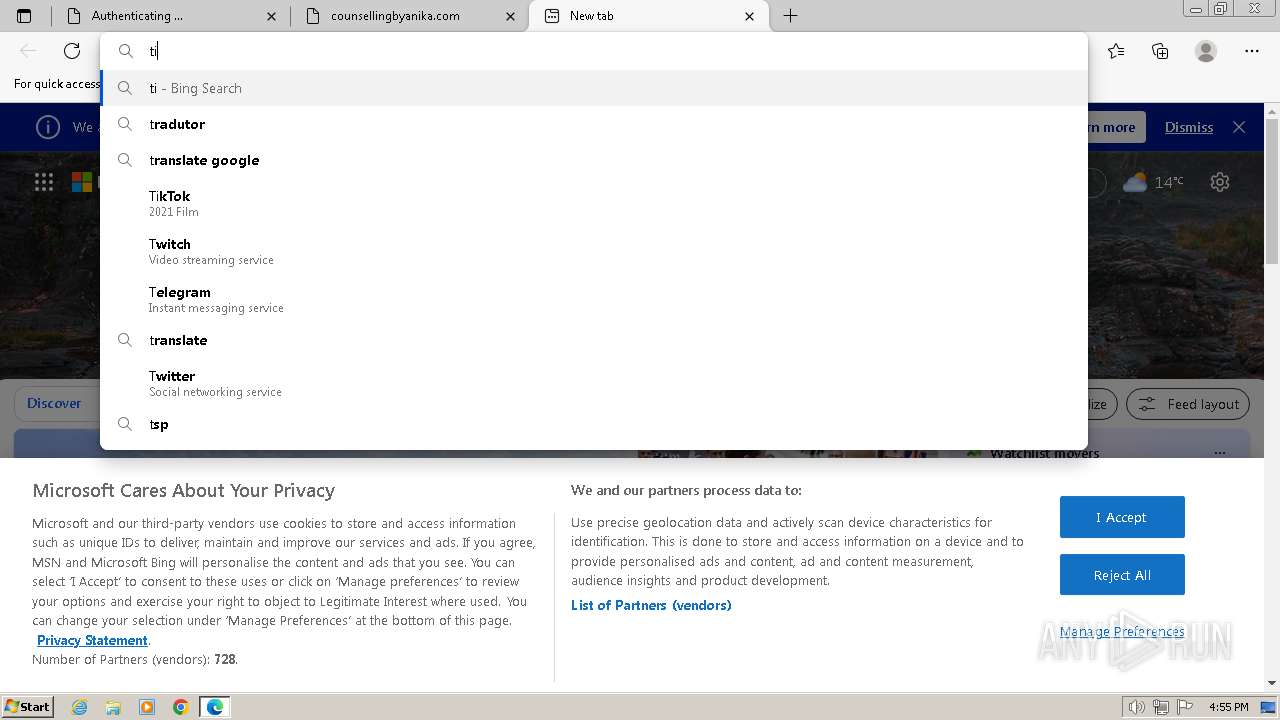Open List of Partners (vendors) link
Image resolution: width=1280 pixels, height=720 pixels.
tap(651, 605)
